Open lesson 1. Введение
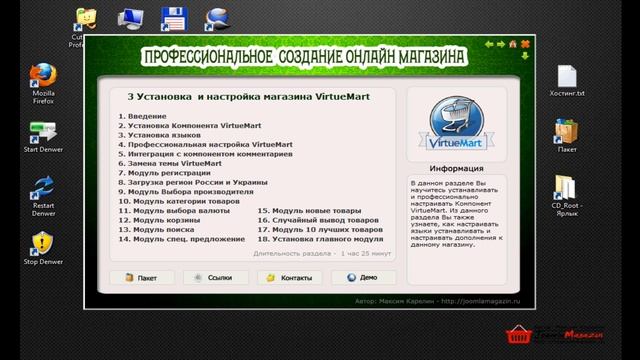Viewport: 640px width, 360px height. point(142,116)
